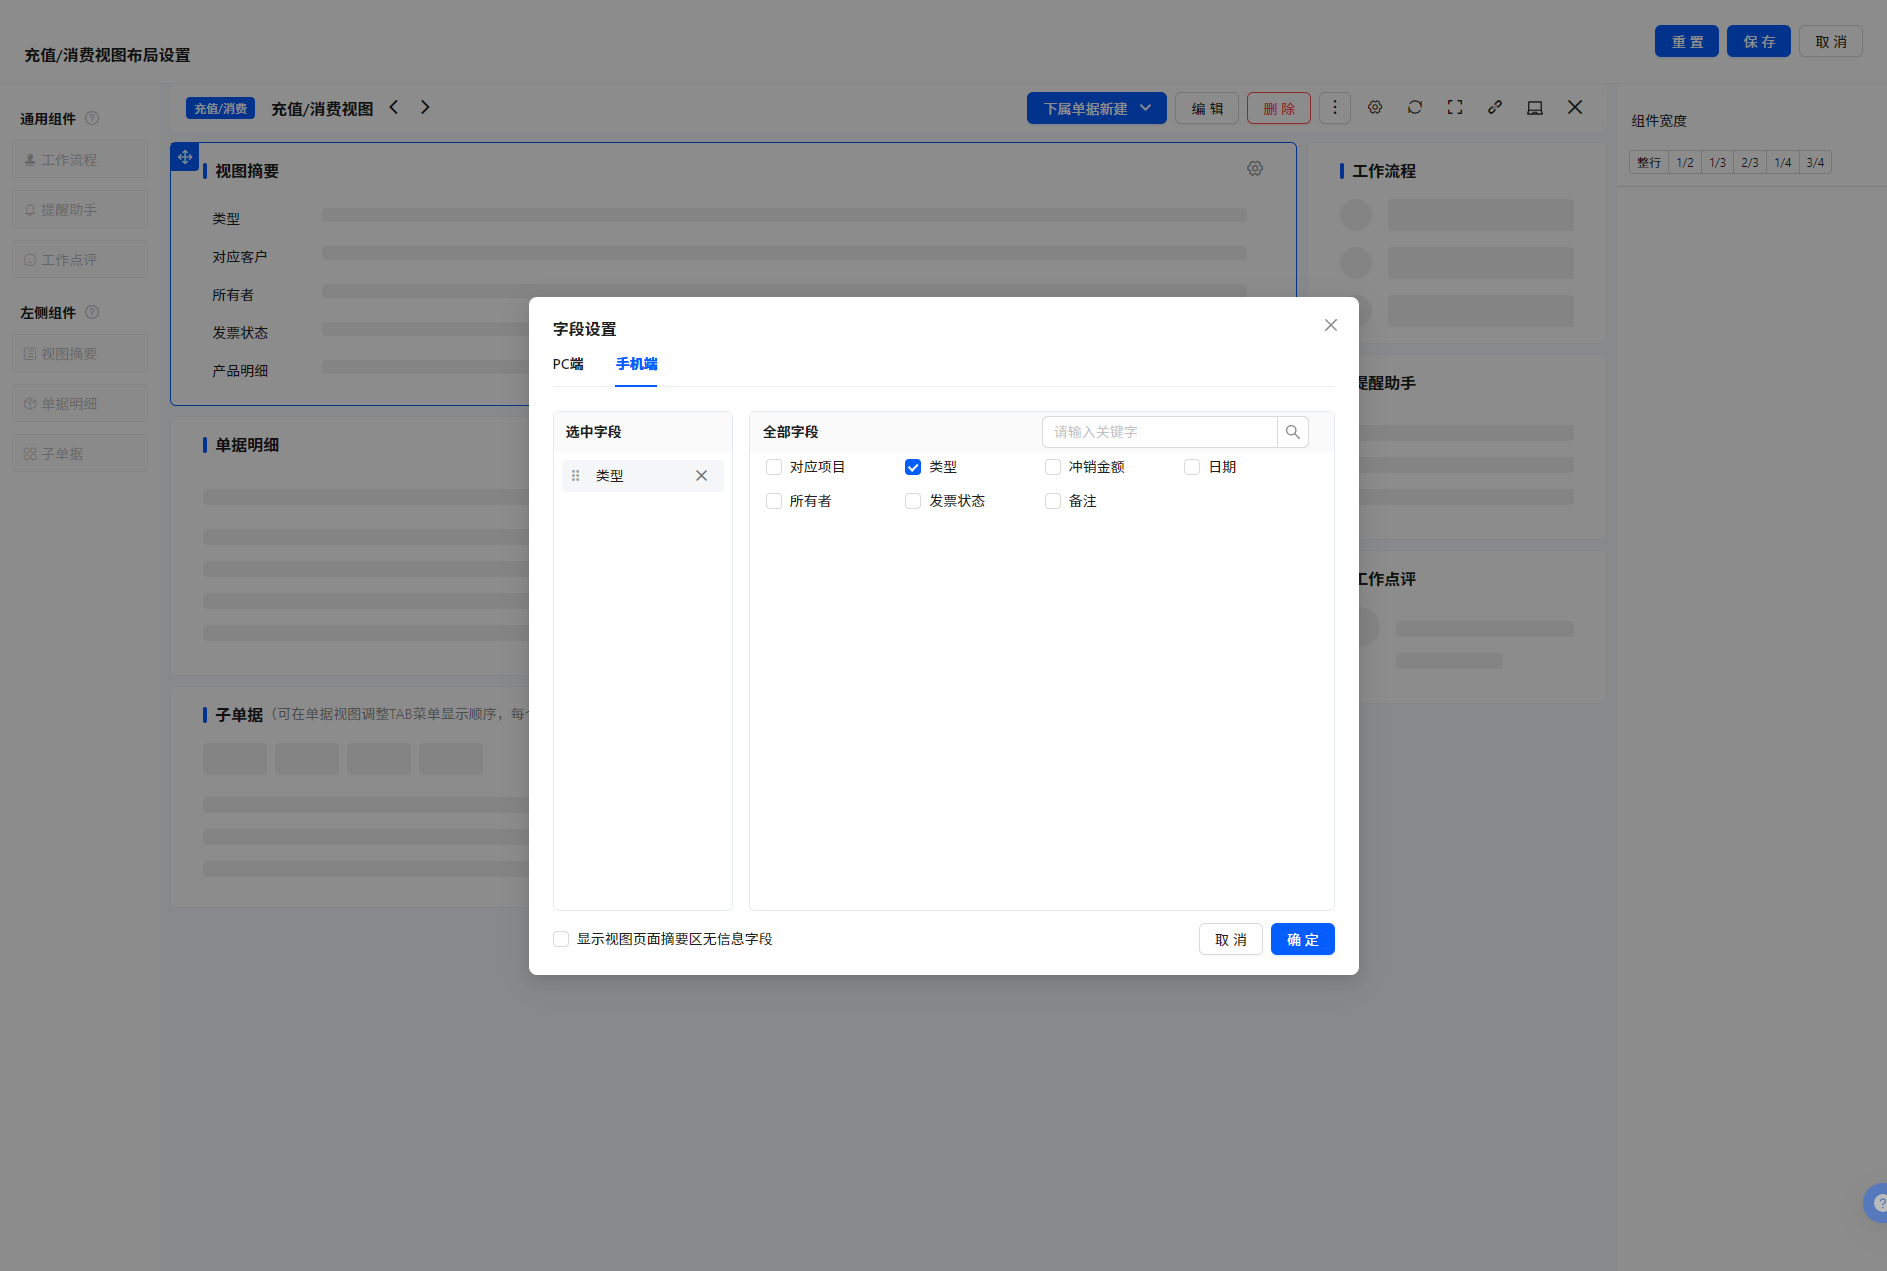Go to the next view with right chevron
1887x1271 pixels.
click(425, 107)
